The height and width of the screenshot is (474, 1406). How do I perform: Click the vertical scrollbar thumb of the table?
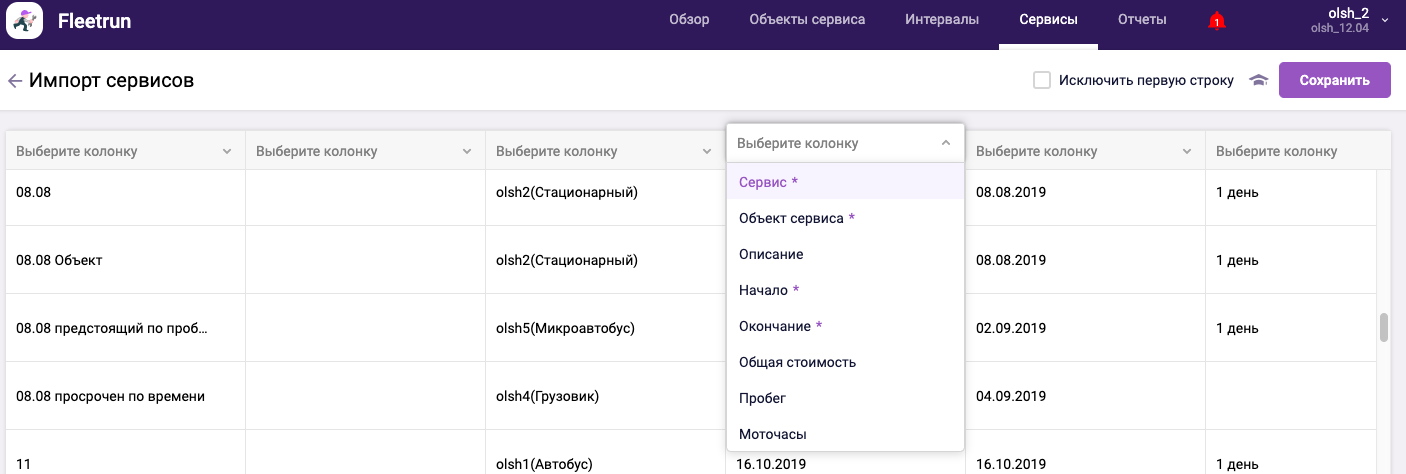click(x=1384, y=328)
